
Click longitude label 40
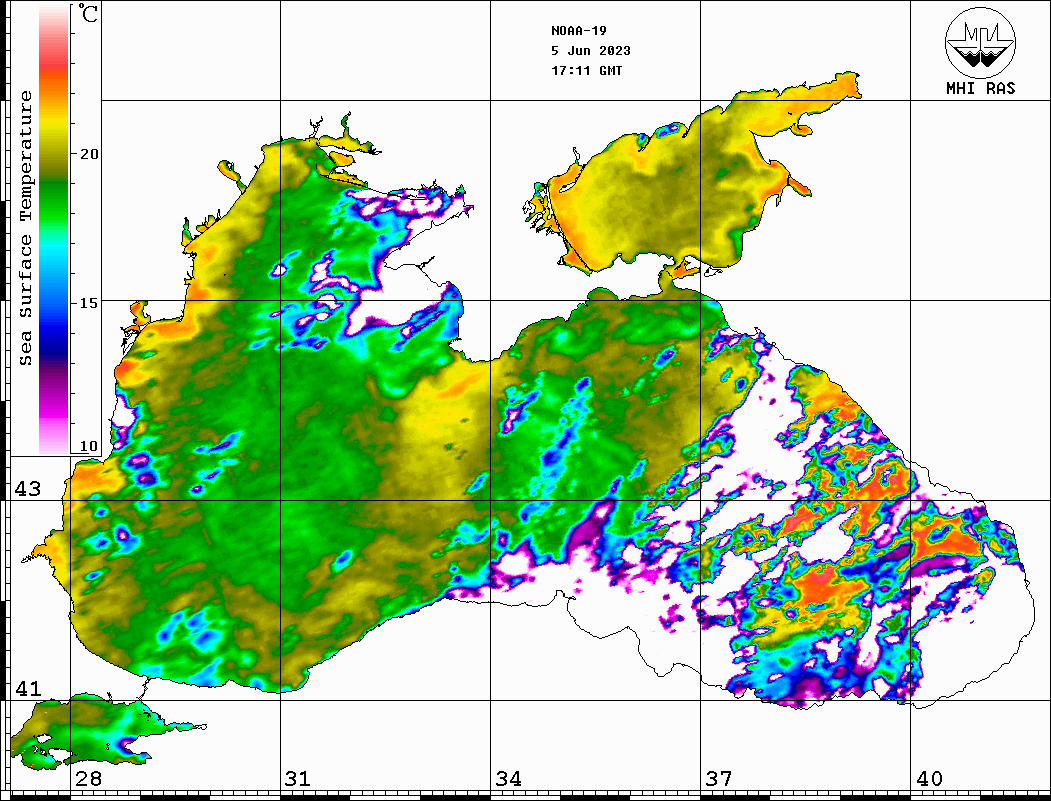(929, 779)
